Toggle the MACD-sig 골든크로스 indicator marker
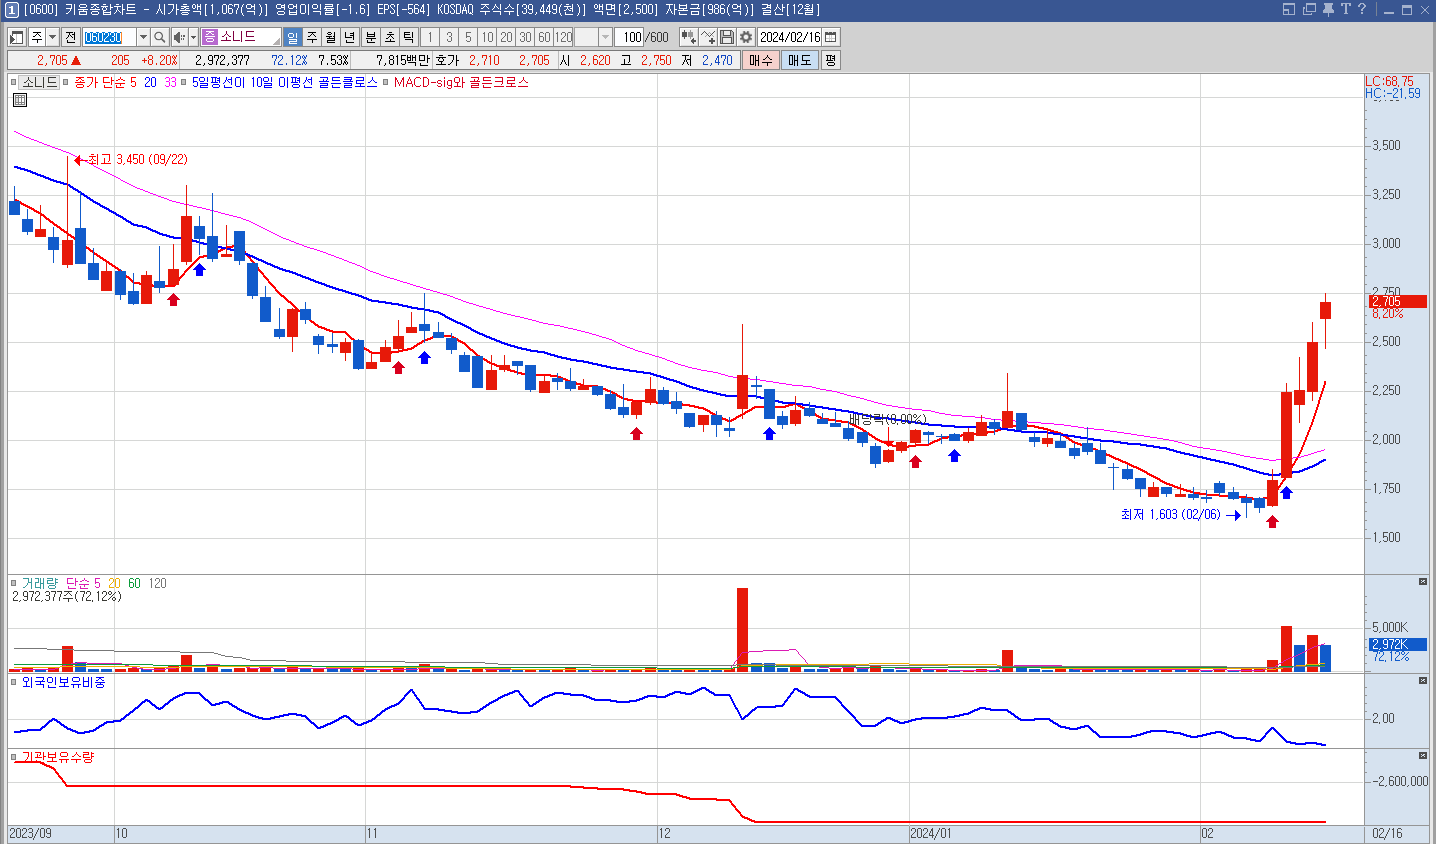The height and width of the screenshot is (844, 1436). point(387,82)
